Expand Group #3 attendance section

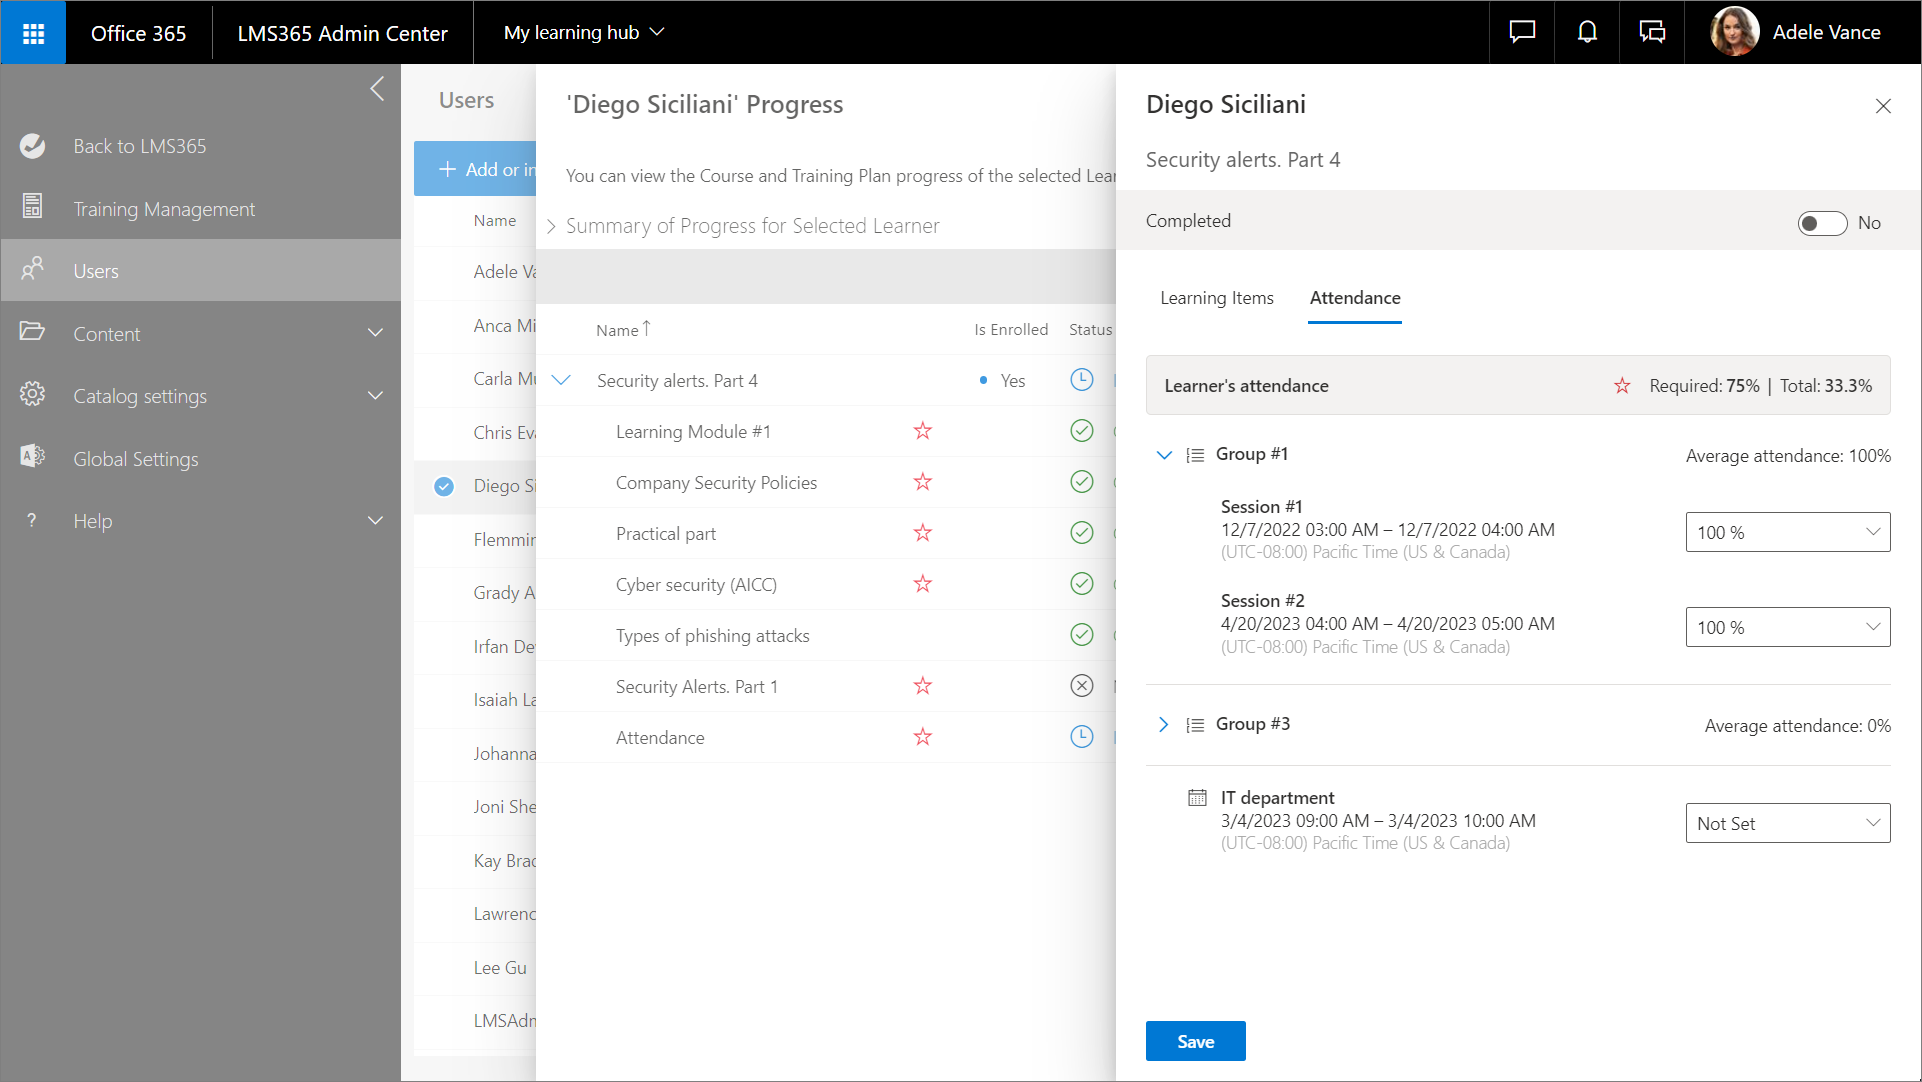pos(1163,725)
